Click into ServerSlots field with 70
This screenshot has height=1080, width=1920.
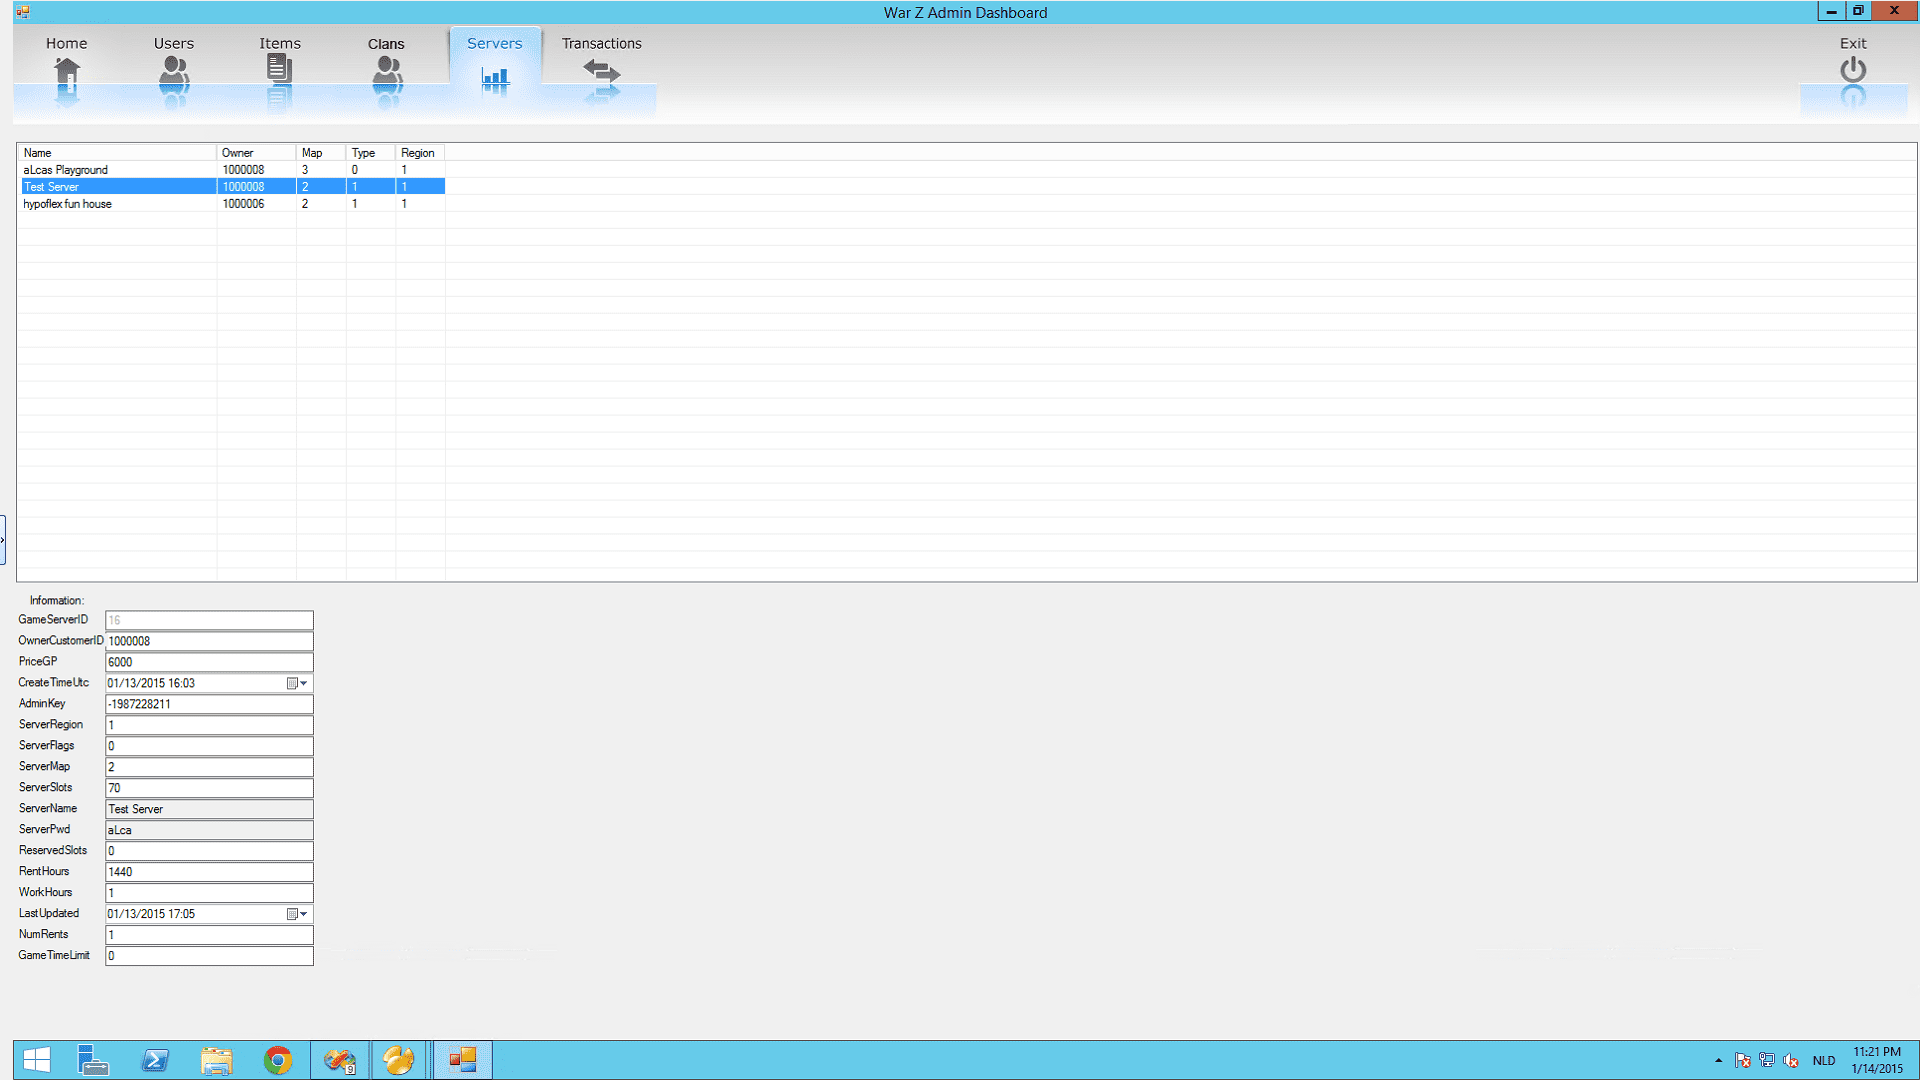[x=209, y=788]
